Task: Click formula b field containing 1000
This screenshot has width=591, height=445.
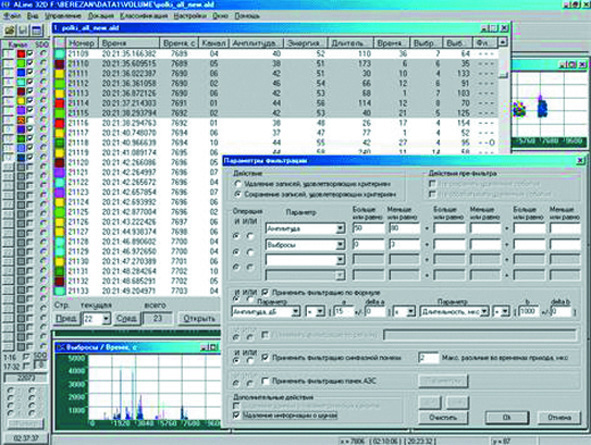Action: (x=528, y=312)
